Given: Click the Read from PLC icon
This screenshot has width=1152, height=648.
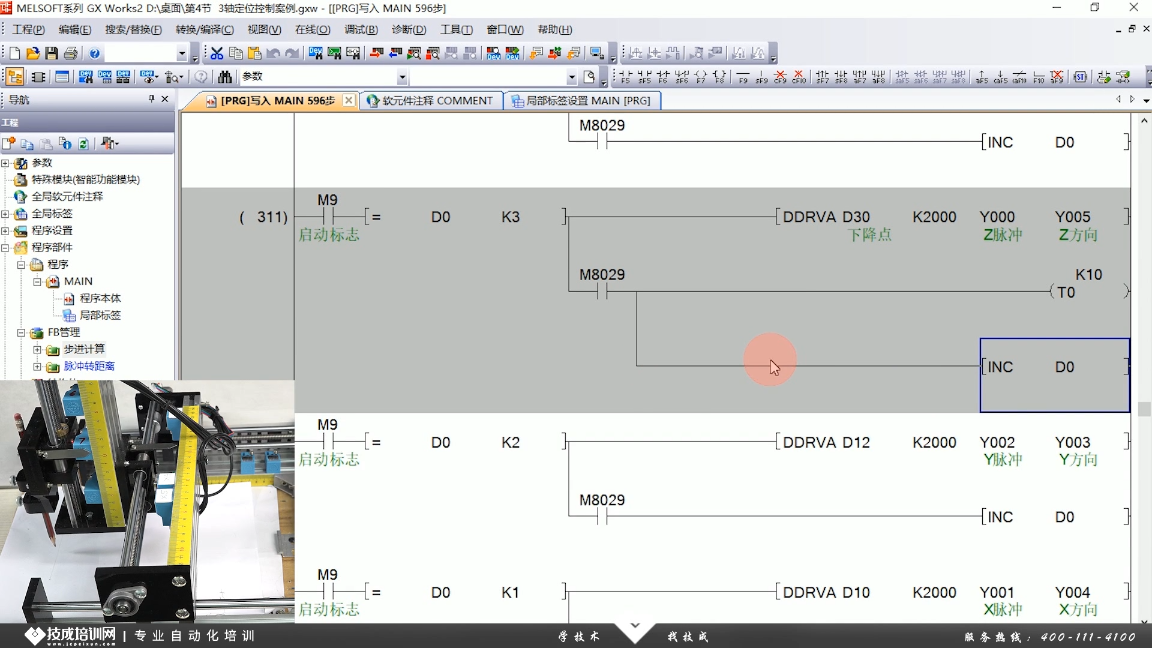Looking at the screenshot, I should pos(395,53).
